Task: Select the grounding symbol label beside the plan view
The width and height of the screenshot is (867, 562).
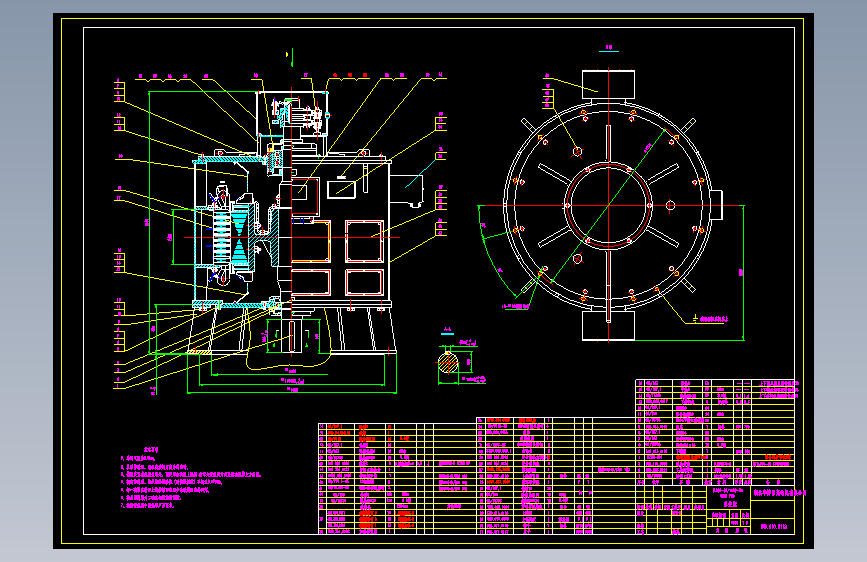Action: point(711,319)
